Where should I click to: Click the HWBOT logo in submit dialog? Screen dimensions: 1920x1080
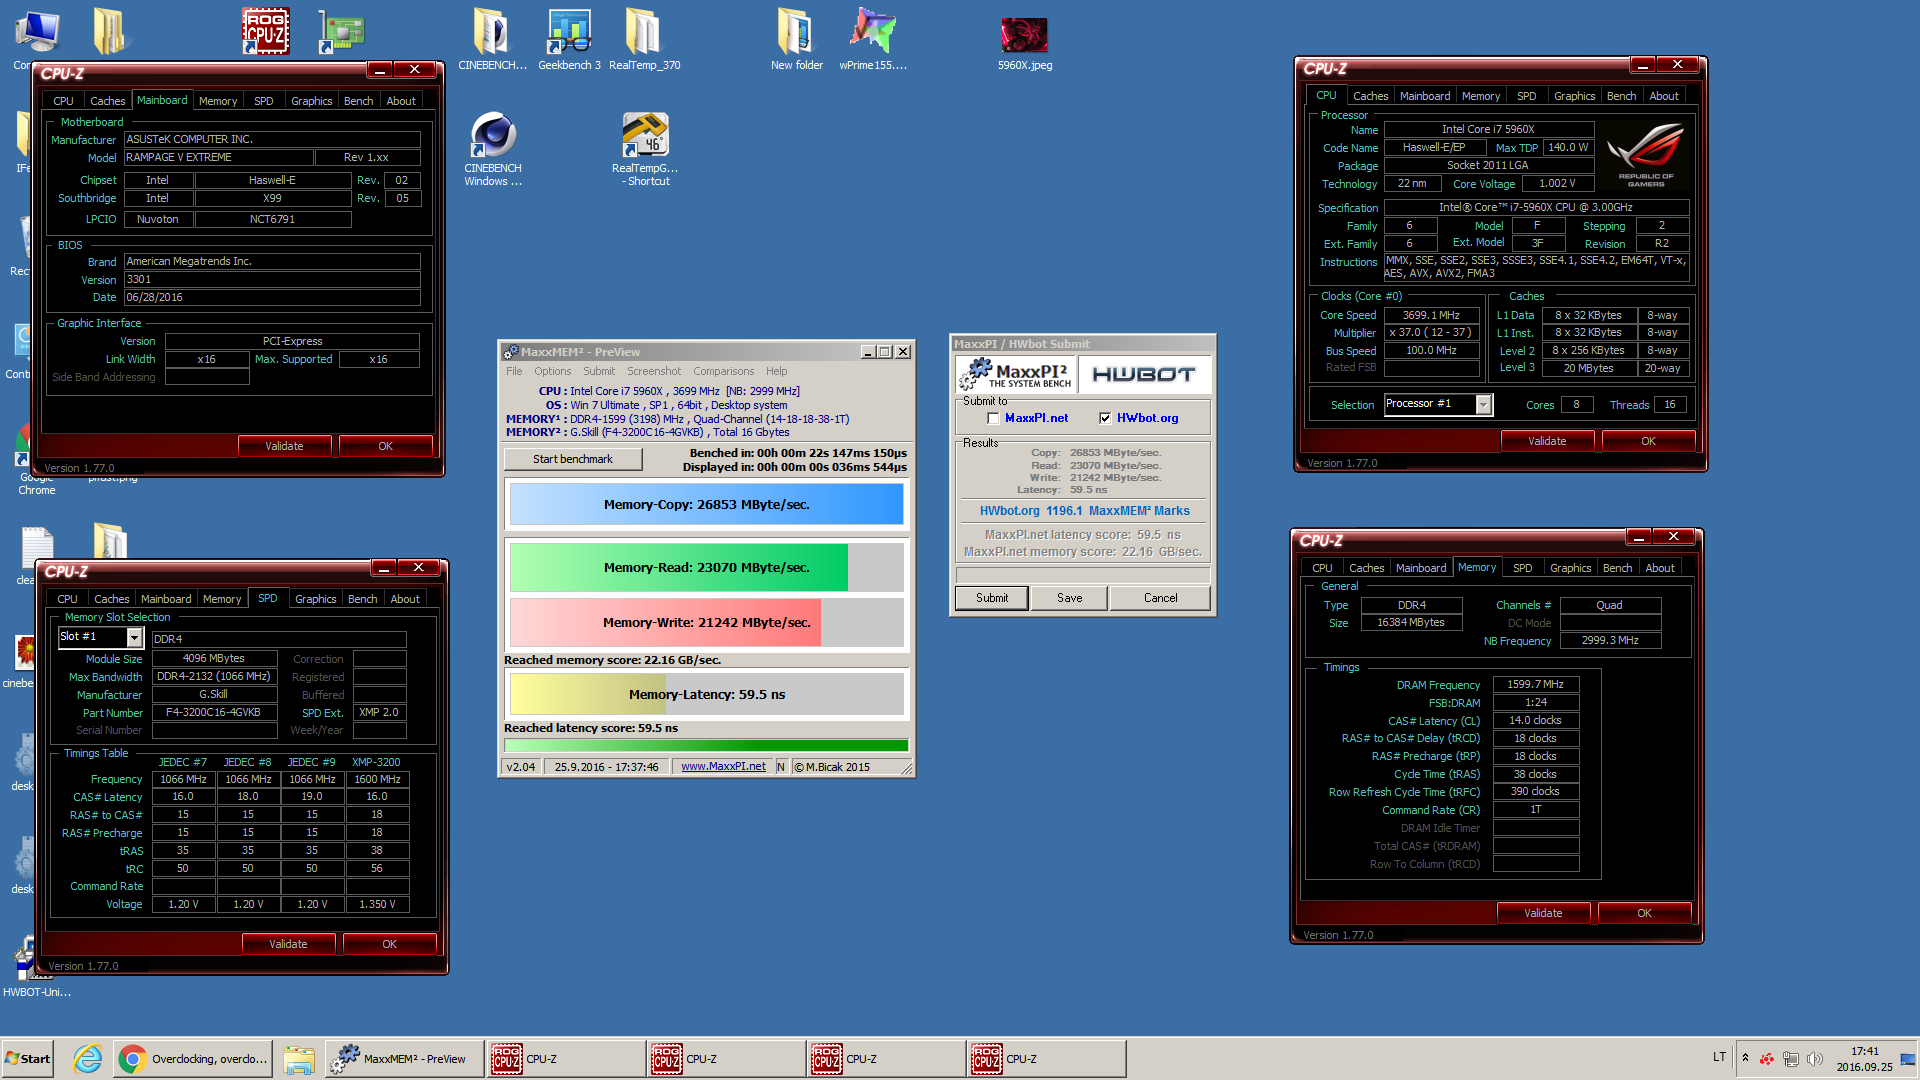point(1144,375)
